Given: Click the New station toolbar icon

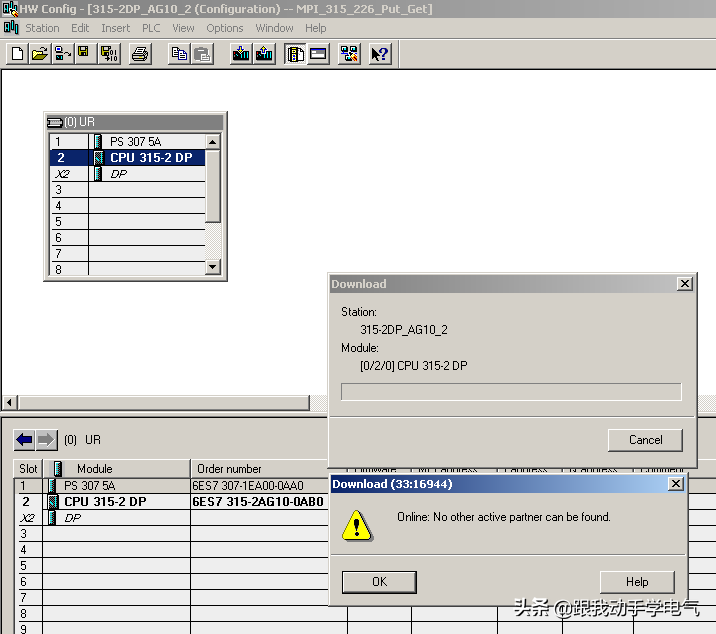Looking at the screenshot, I should click(16, 54).
